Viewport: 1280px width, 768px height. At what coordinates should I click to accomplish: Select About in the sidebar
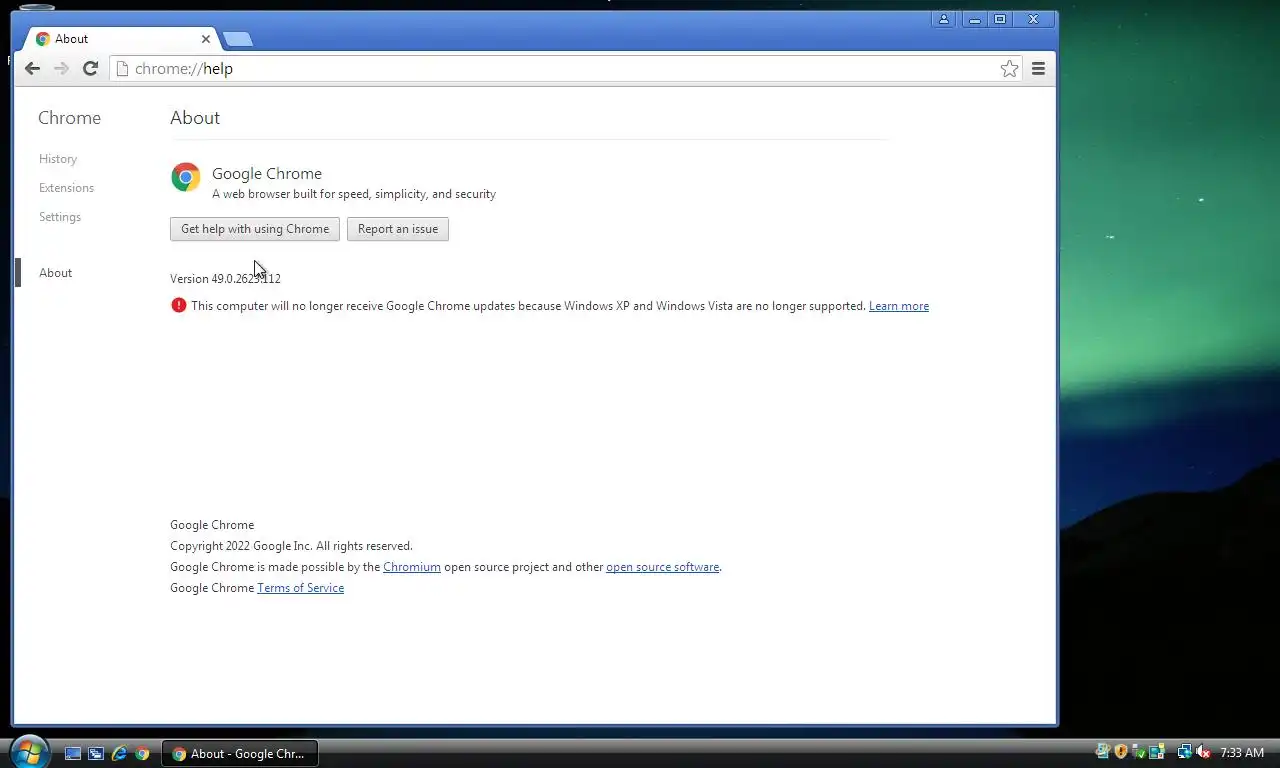(55, 273)
